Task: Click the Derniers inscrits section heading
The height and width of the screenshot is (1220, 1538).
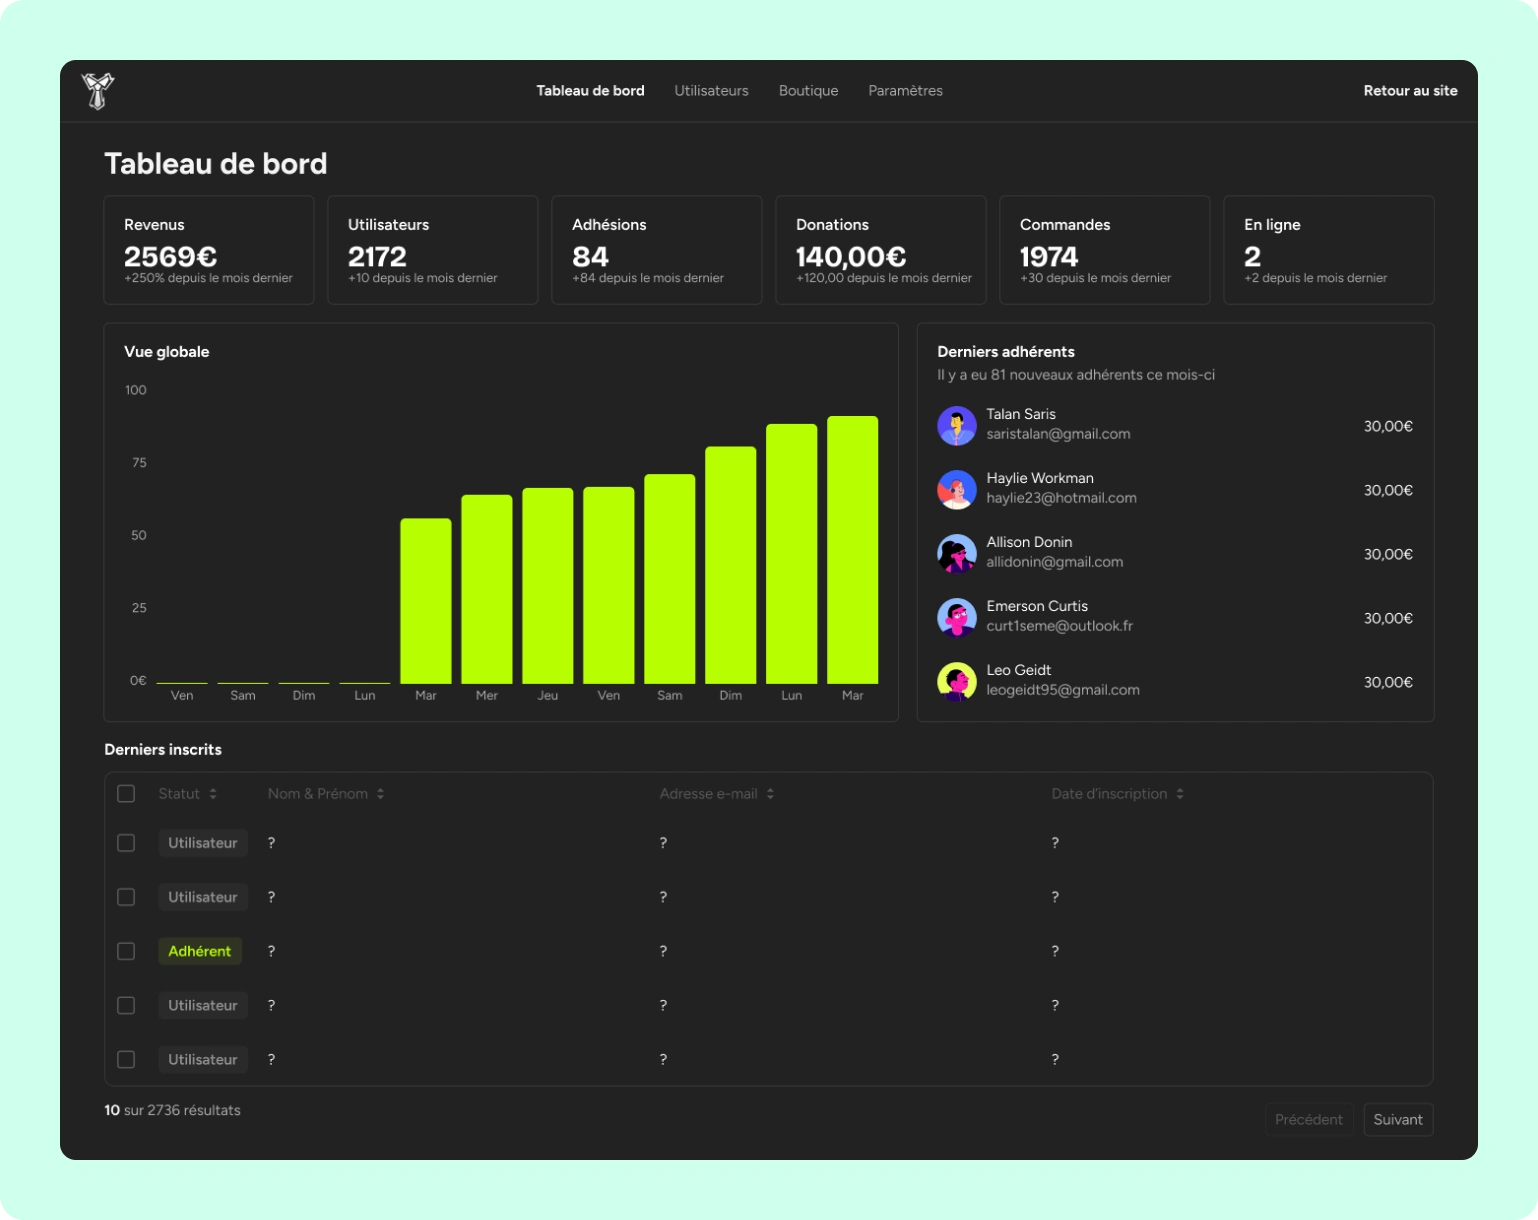Action: tap(163, 750)
